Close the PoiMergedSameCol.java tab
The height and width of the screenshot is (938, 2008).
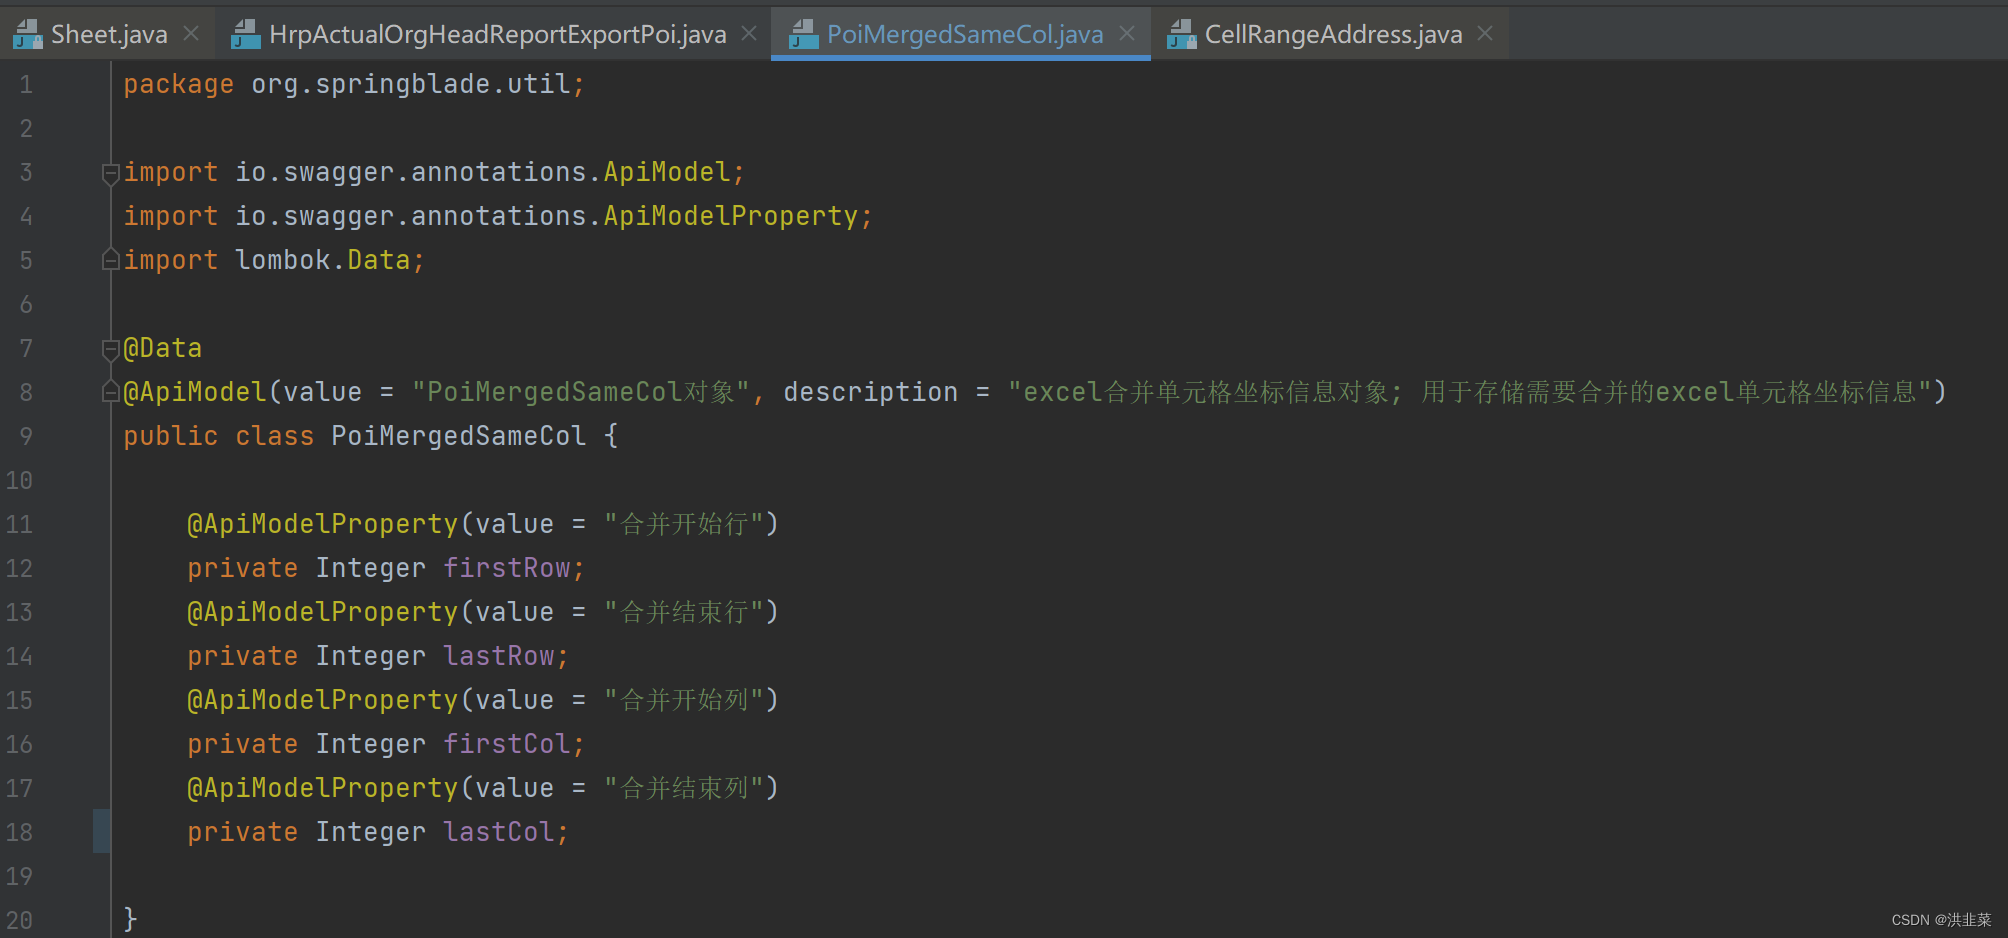click(1127, 34)
